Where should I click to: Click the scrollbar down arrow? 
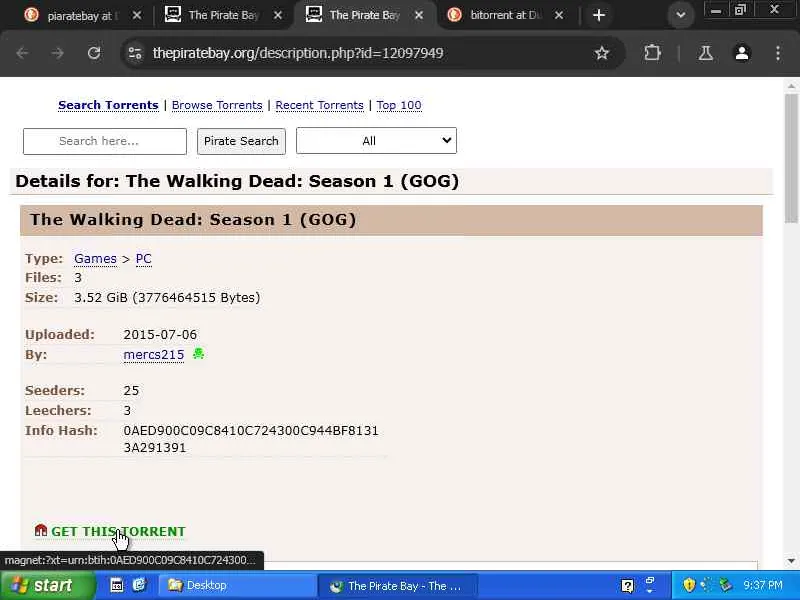tap(791, 561)
